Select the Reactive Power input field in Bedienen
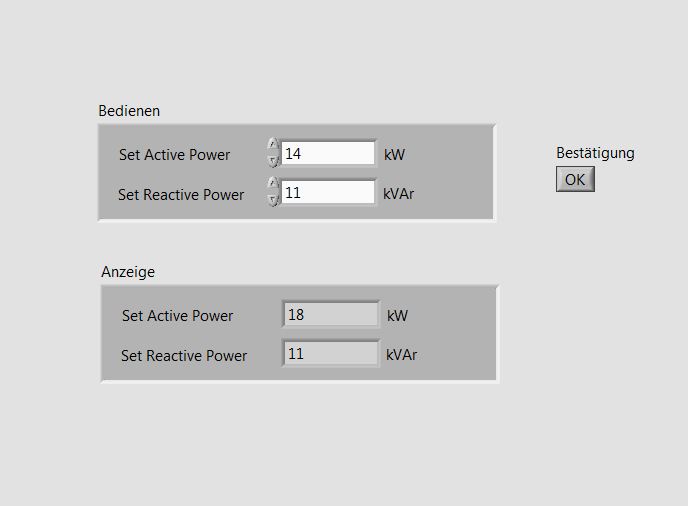 [x=328, y=192]
